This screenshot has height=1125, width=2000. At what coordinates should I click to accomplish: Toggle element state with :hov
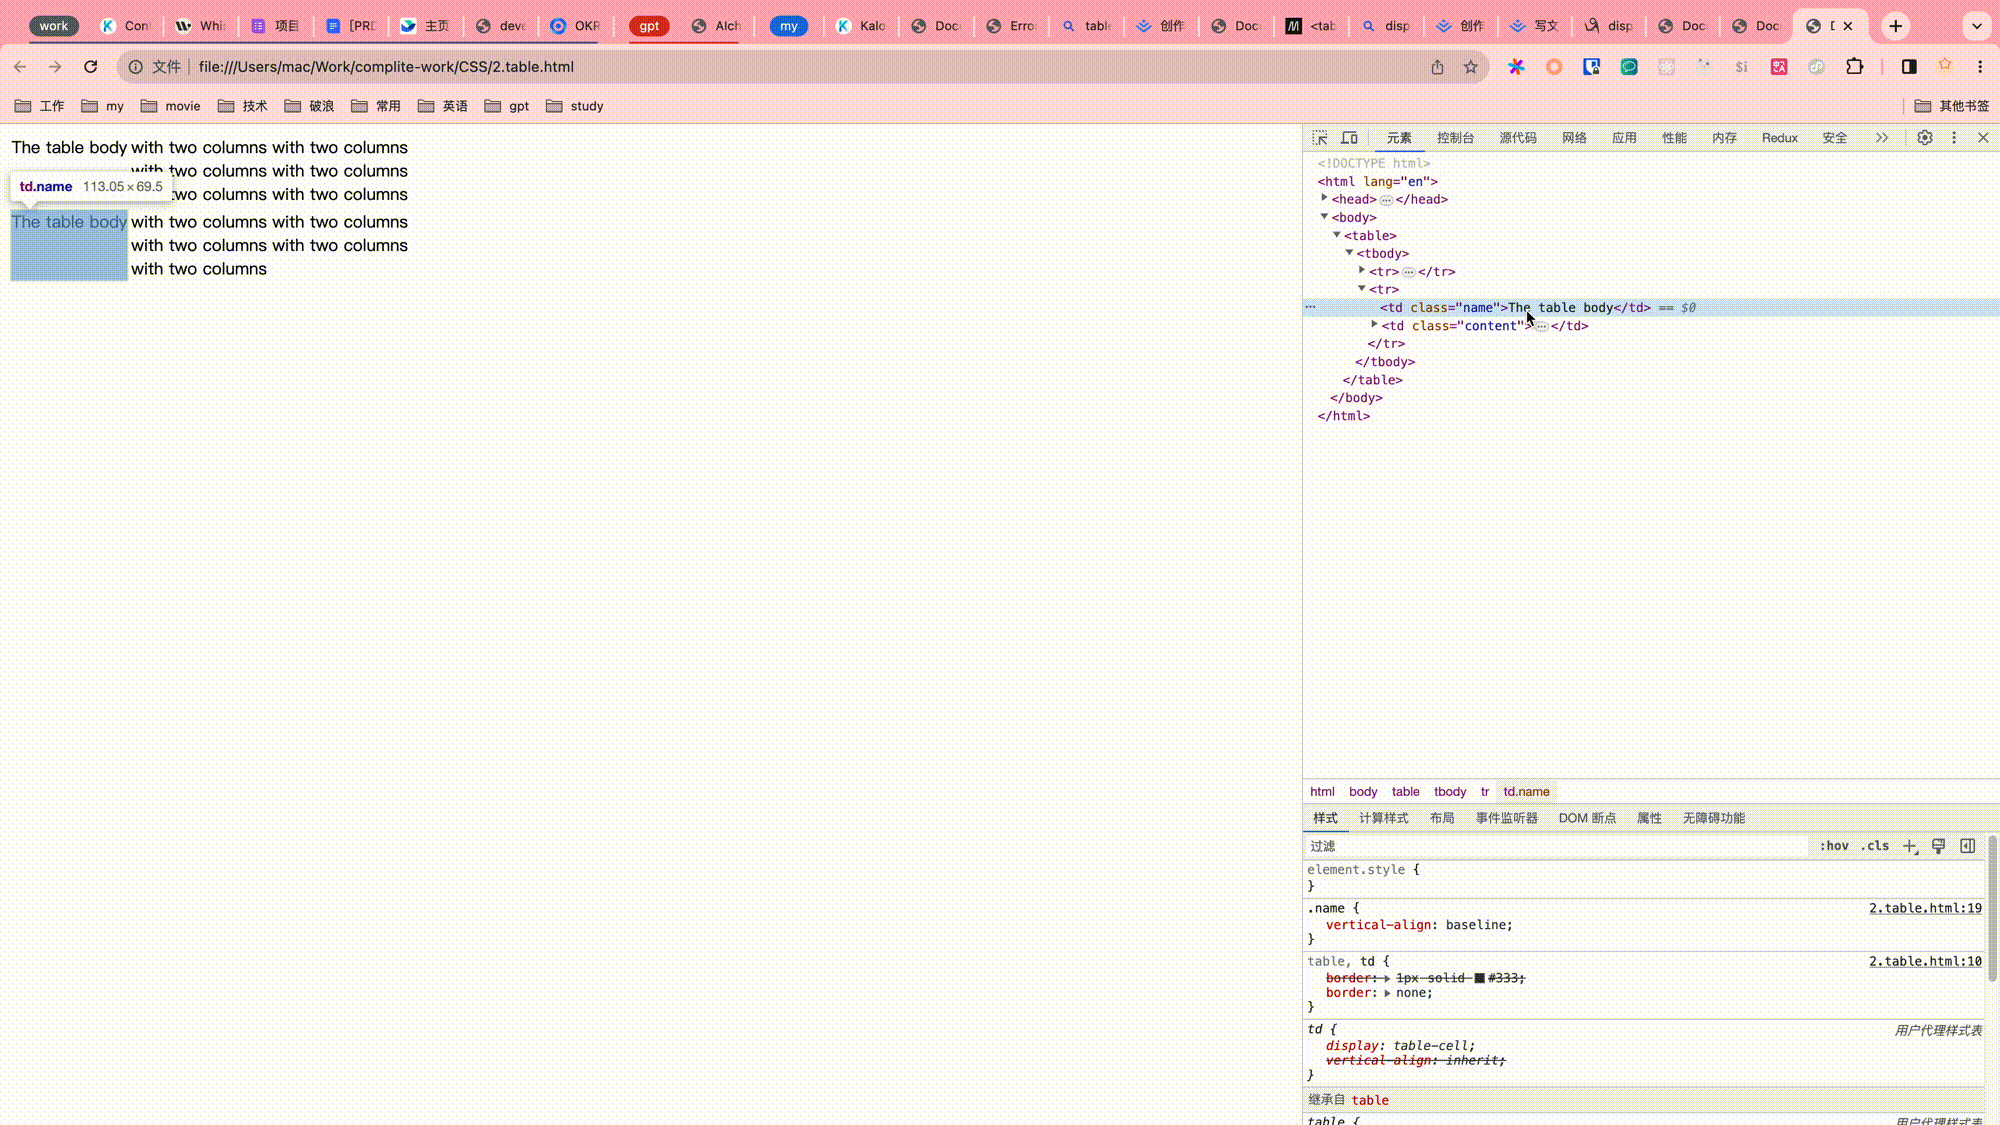[1834, 845]
